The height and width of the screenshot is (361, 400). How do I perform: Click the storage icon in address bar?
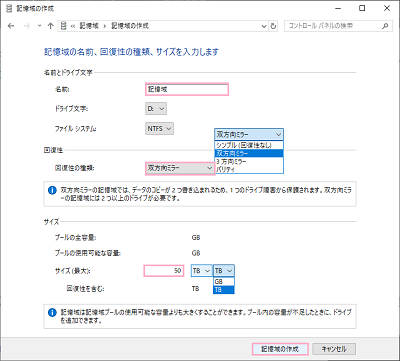click(64, 26)
